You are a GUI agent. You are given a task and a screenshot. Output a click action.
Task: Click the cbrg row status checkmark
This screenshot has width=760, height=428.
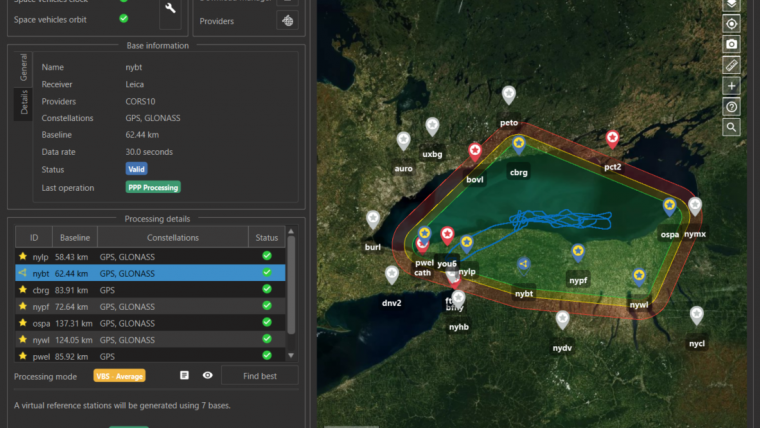click(267, 289)
